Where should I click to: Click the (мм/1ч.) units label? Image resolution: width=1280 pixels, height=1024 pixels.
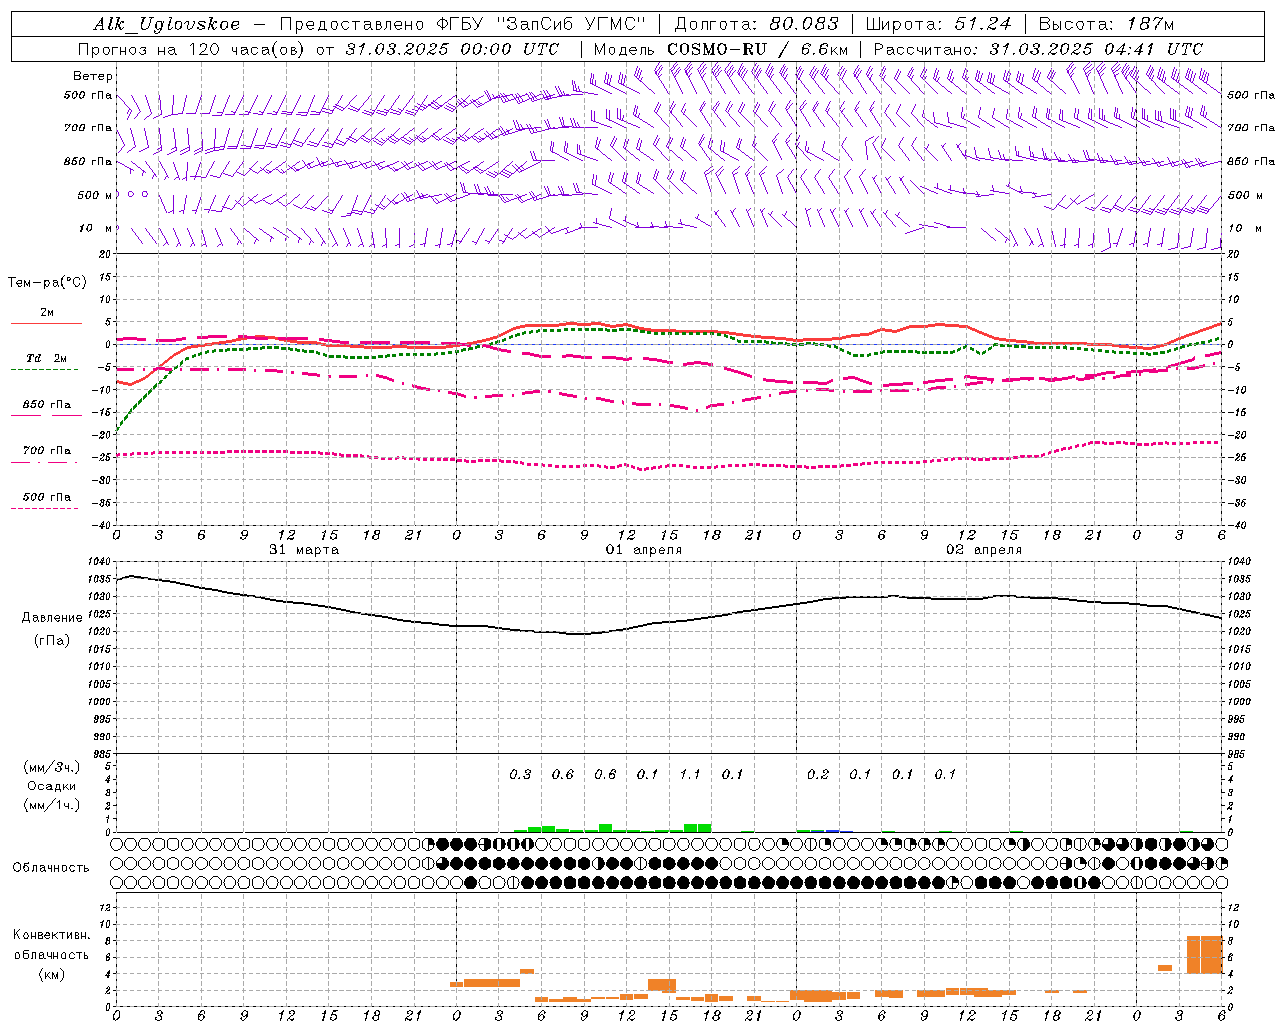coord(52,805)
